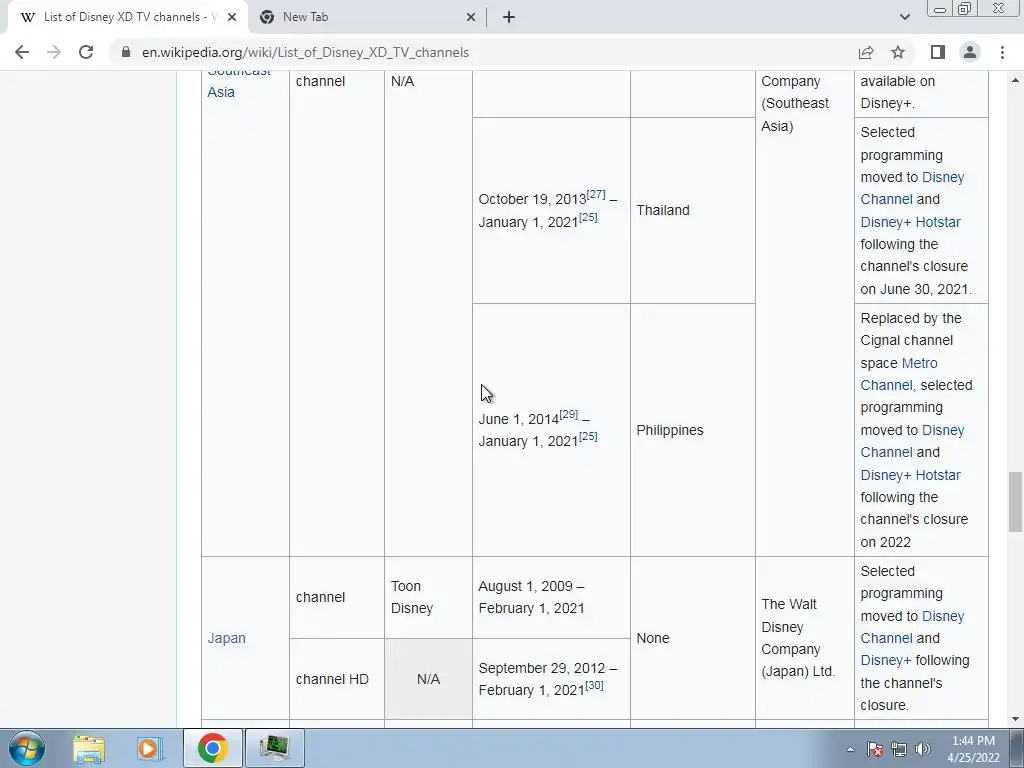Go back to the previous page
1024x768 pixels.
[x=22, y=52]
